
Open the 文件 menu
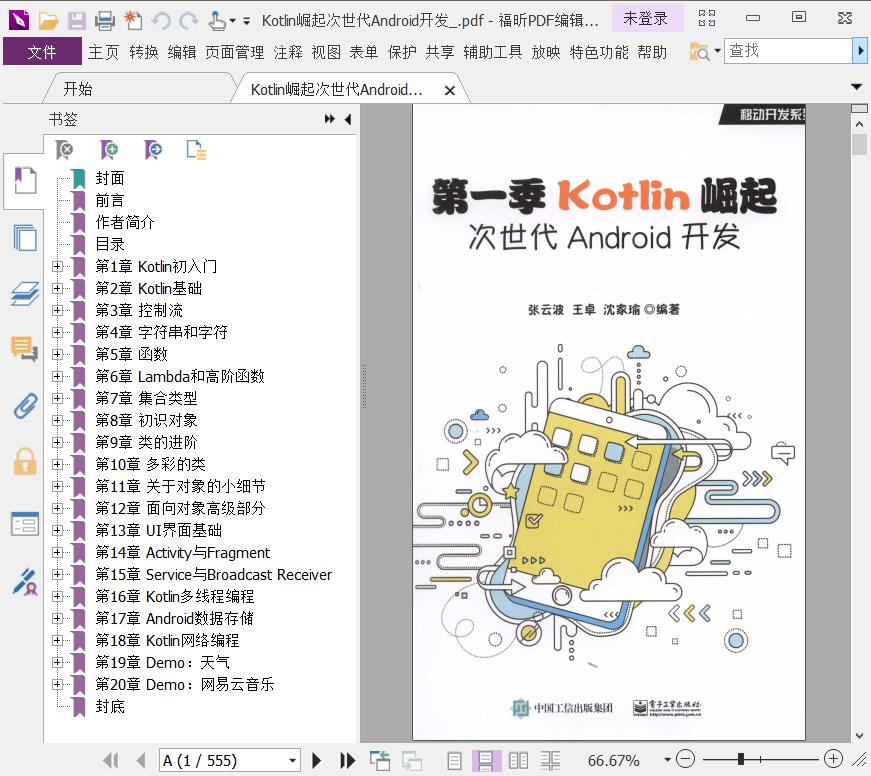click(42, 52)
